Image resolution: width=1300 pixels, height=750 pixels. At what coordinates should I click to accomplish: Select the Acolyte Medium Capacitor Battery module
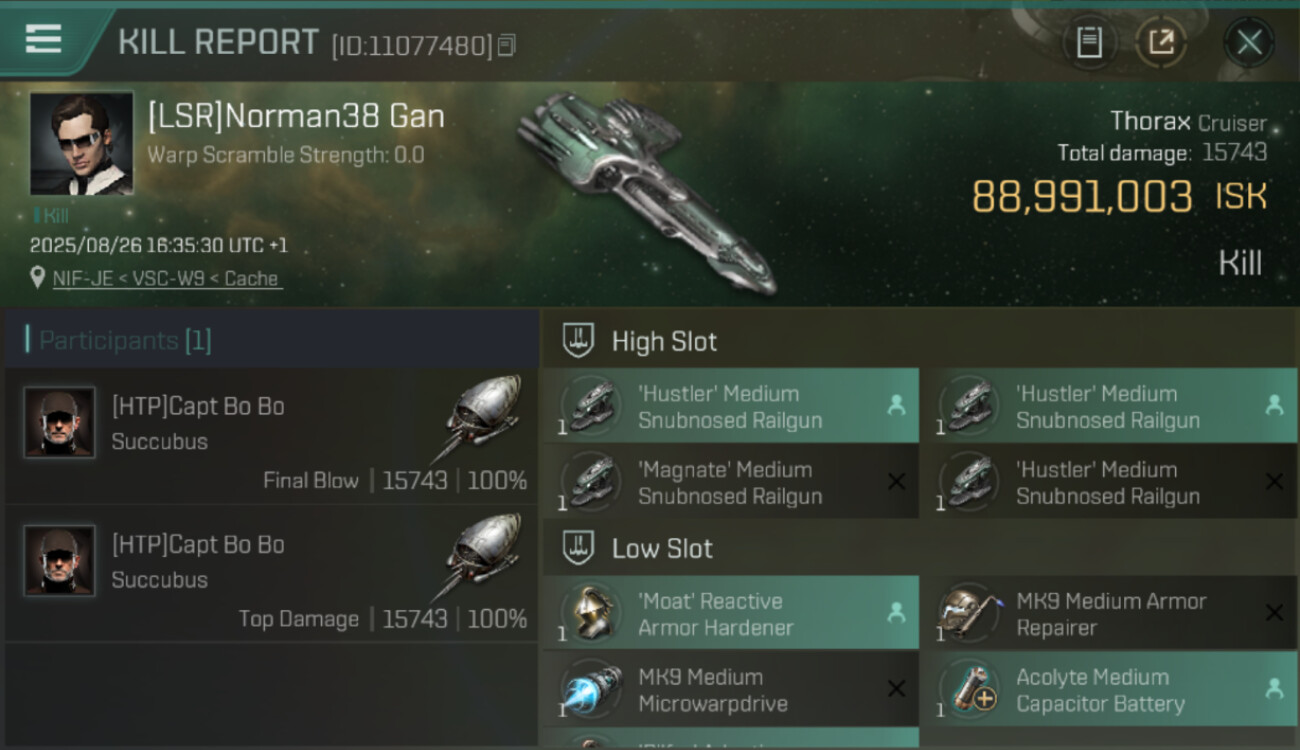point(1109,690)
